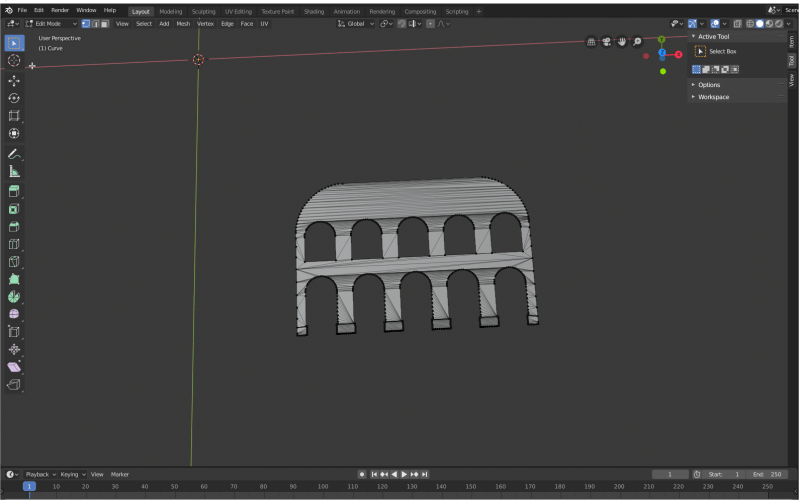Switch to rendered viewport shading
Viewport: 799px width, 500px height.
point(779,23)
